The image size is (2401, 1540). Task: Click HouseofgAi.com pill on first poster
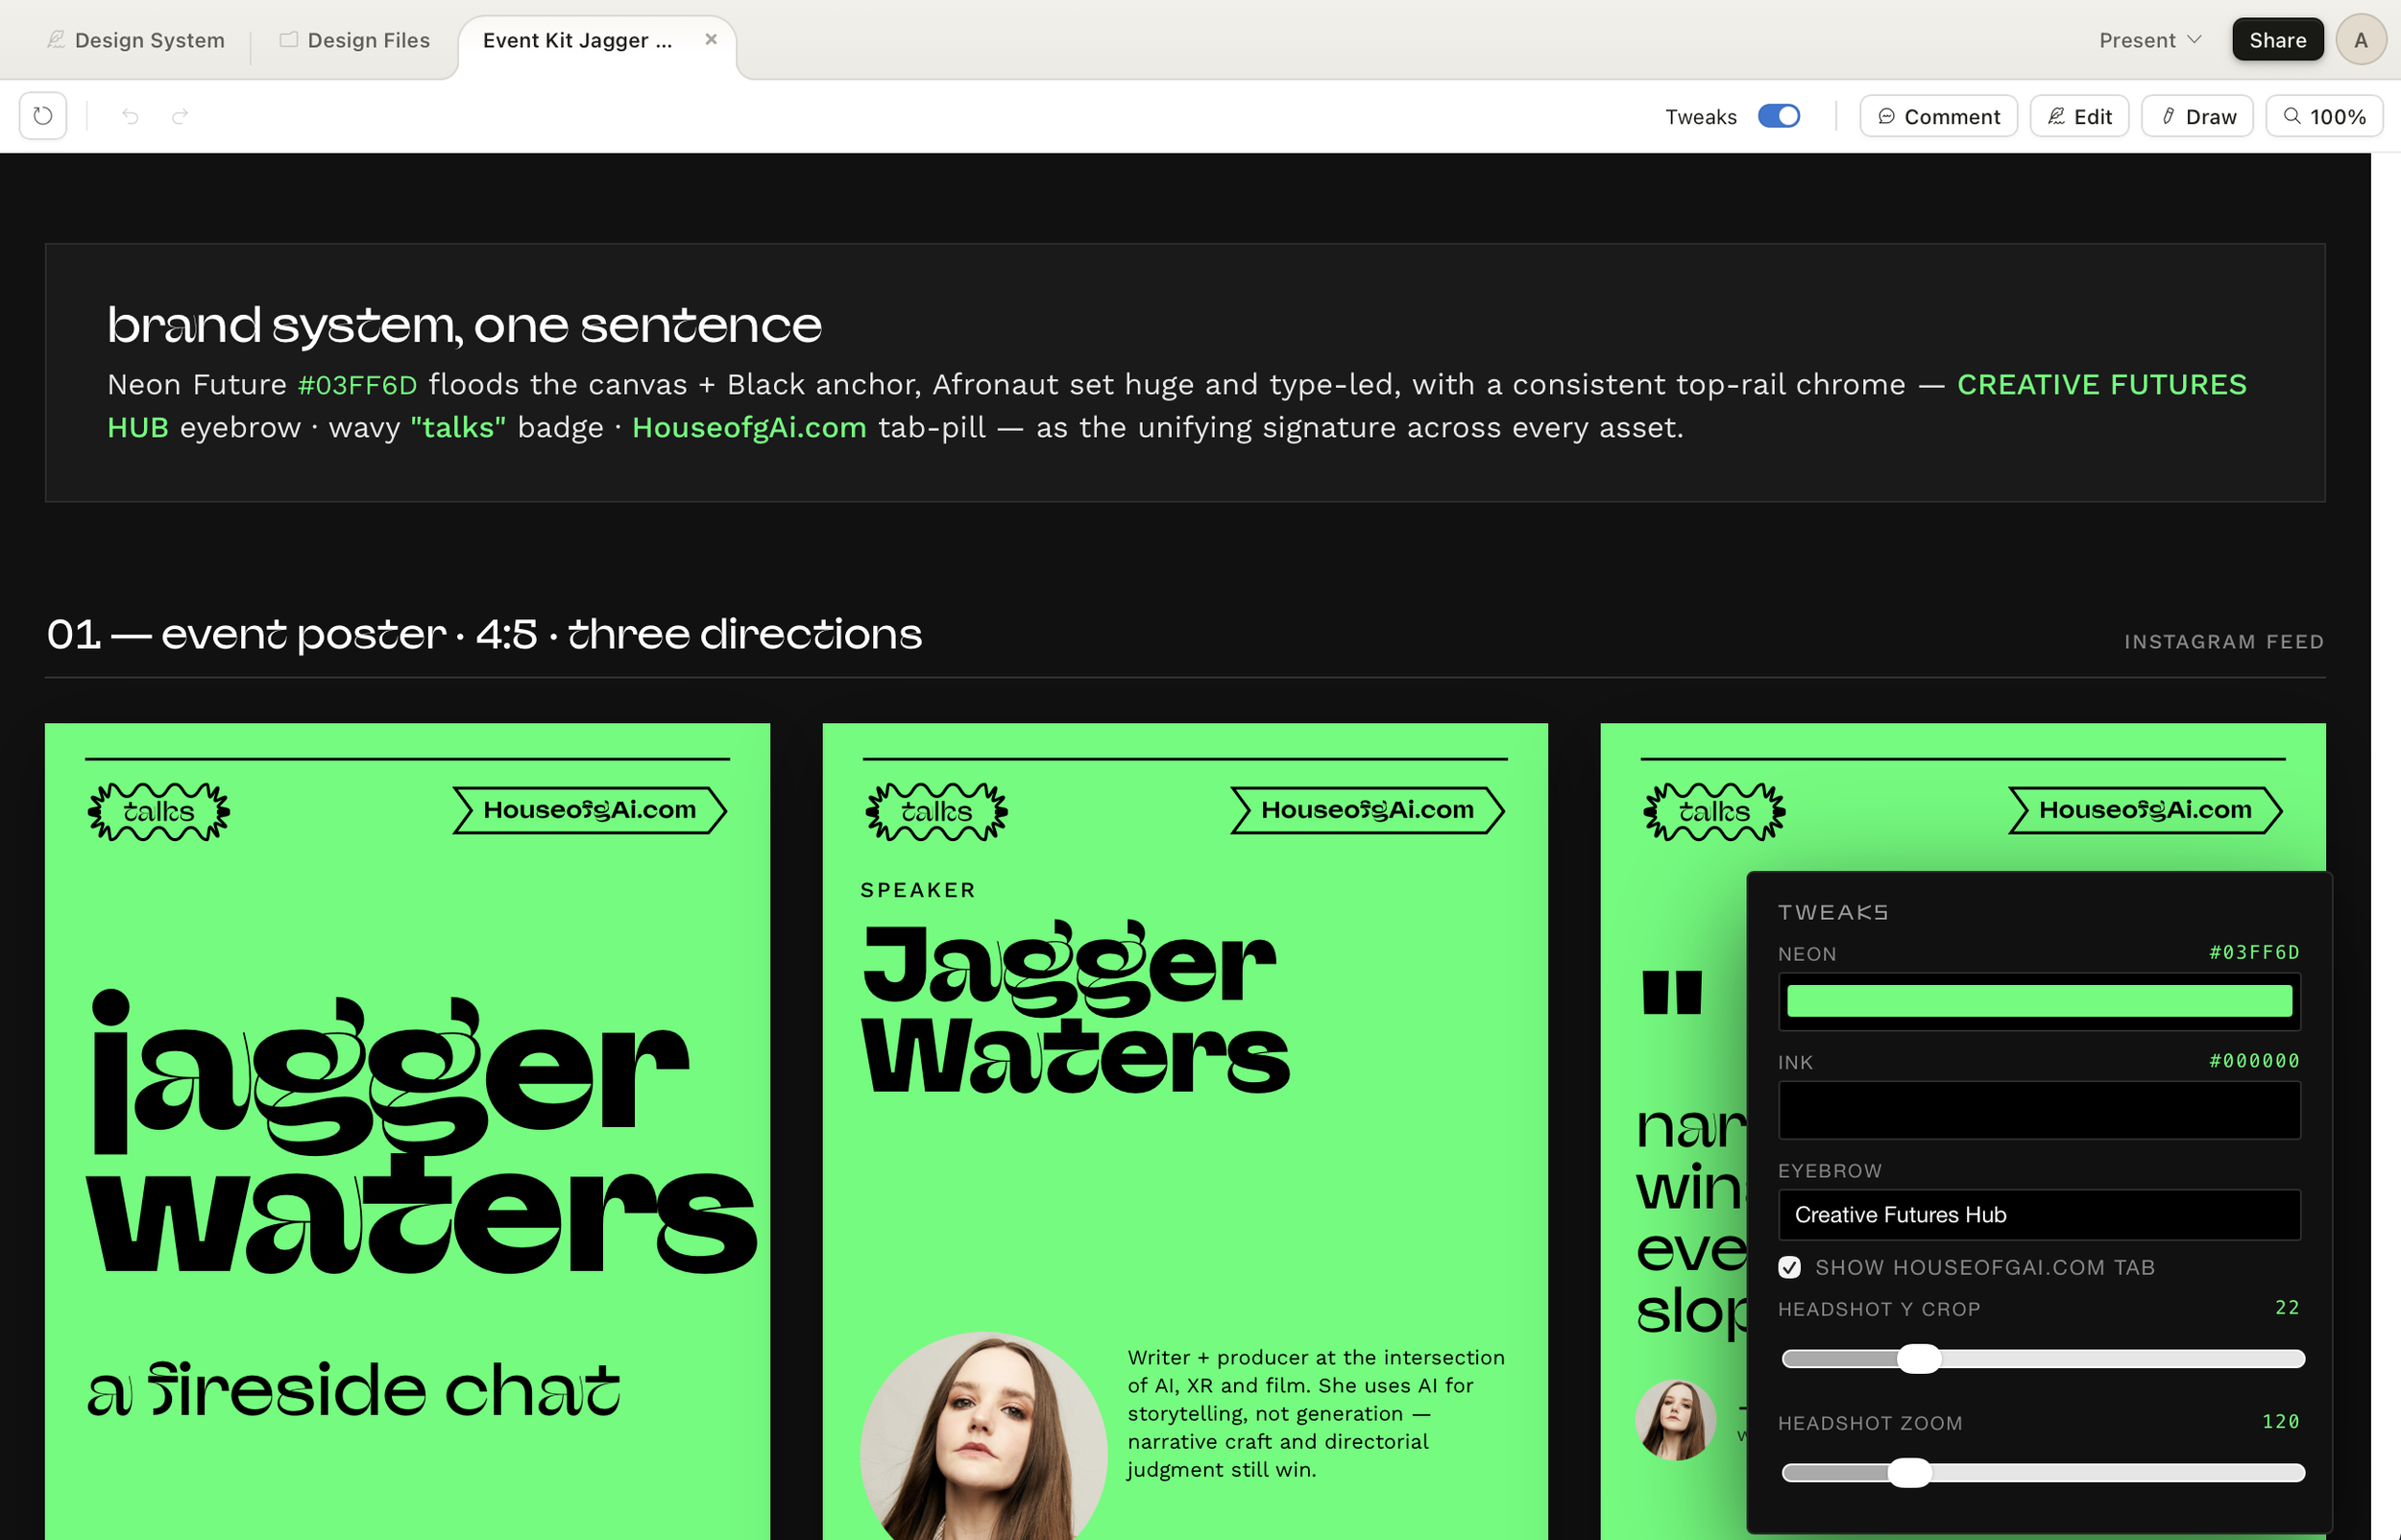(590, 810)
